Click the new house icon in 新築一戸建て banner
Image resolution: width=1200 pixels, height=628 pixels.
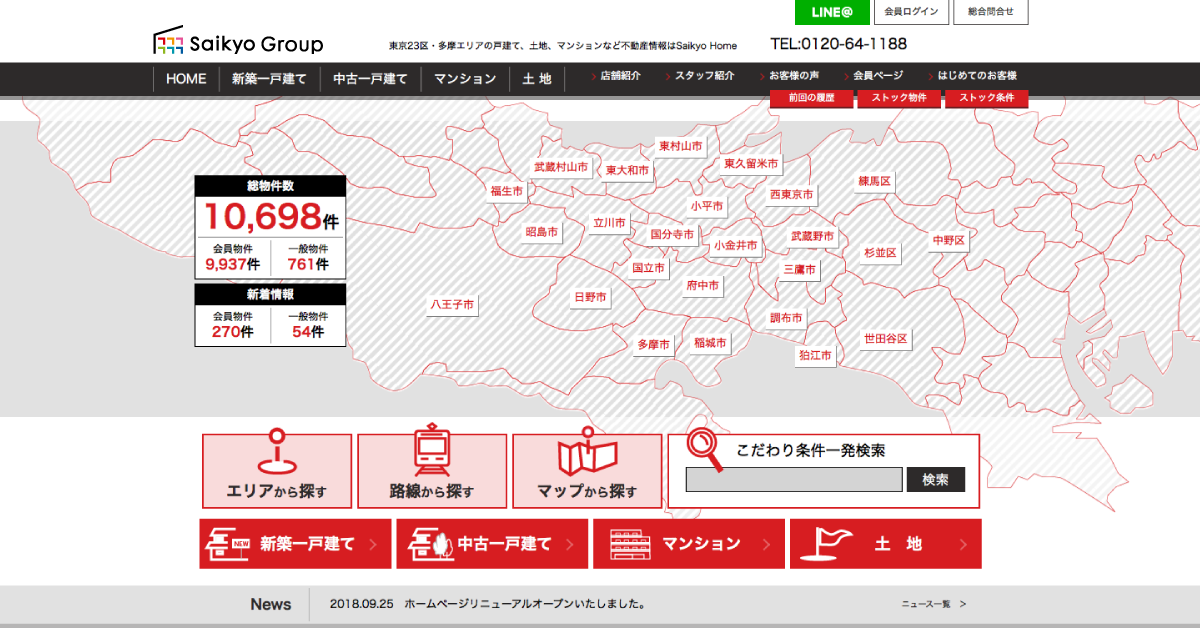point(227,544)
